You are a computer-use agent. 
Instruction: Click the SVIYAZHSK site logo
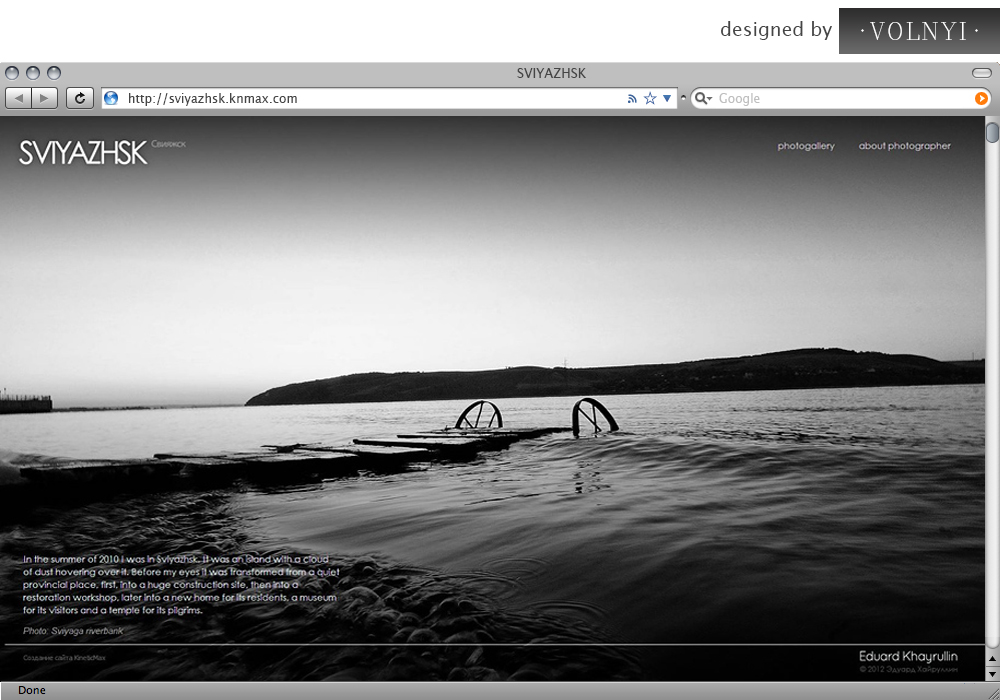(83, 153)
